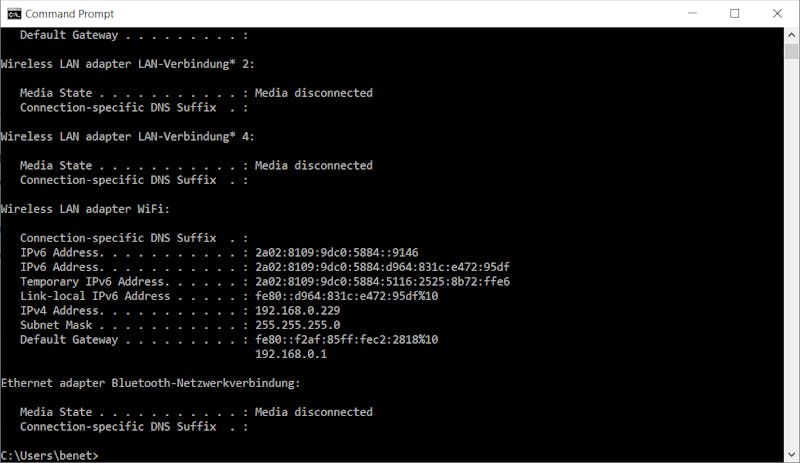Maximize the Command Prompt window
The image size is (800, 463).
(734, 13)
